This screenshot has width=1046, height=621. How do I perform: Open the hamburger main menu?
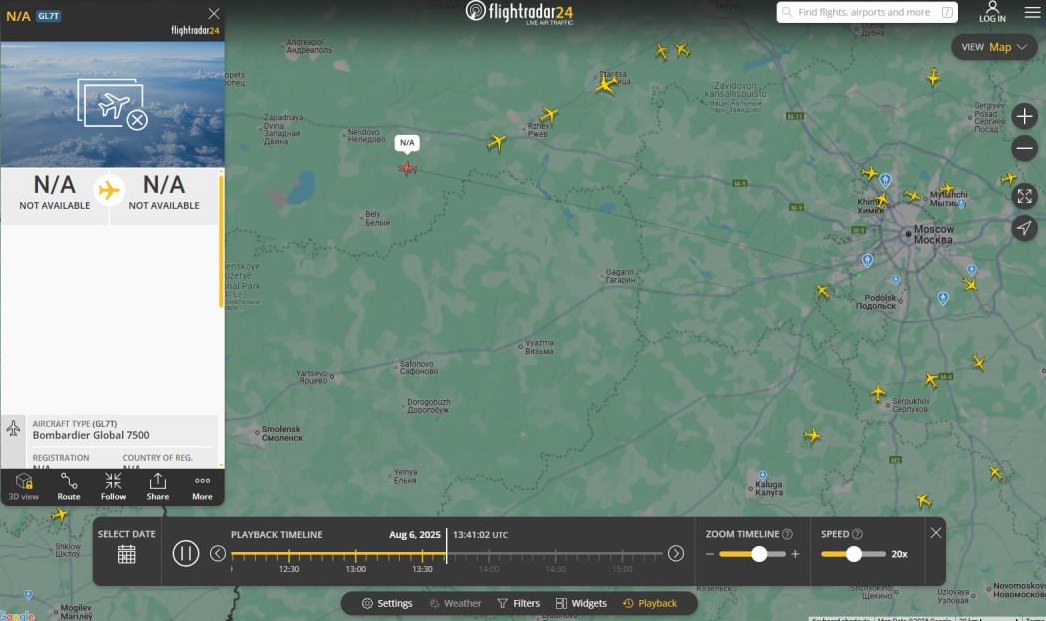tap(1032, 13)
